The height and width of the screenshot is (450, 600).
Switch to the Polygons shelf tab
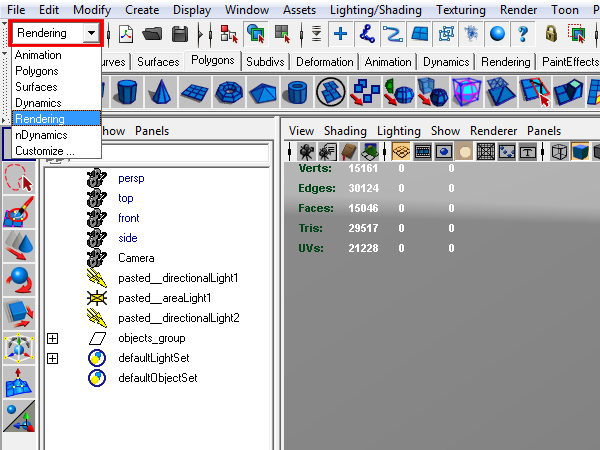[x=213, y=60]
